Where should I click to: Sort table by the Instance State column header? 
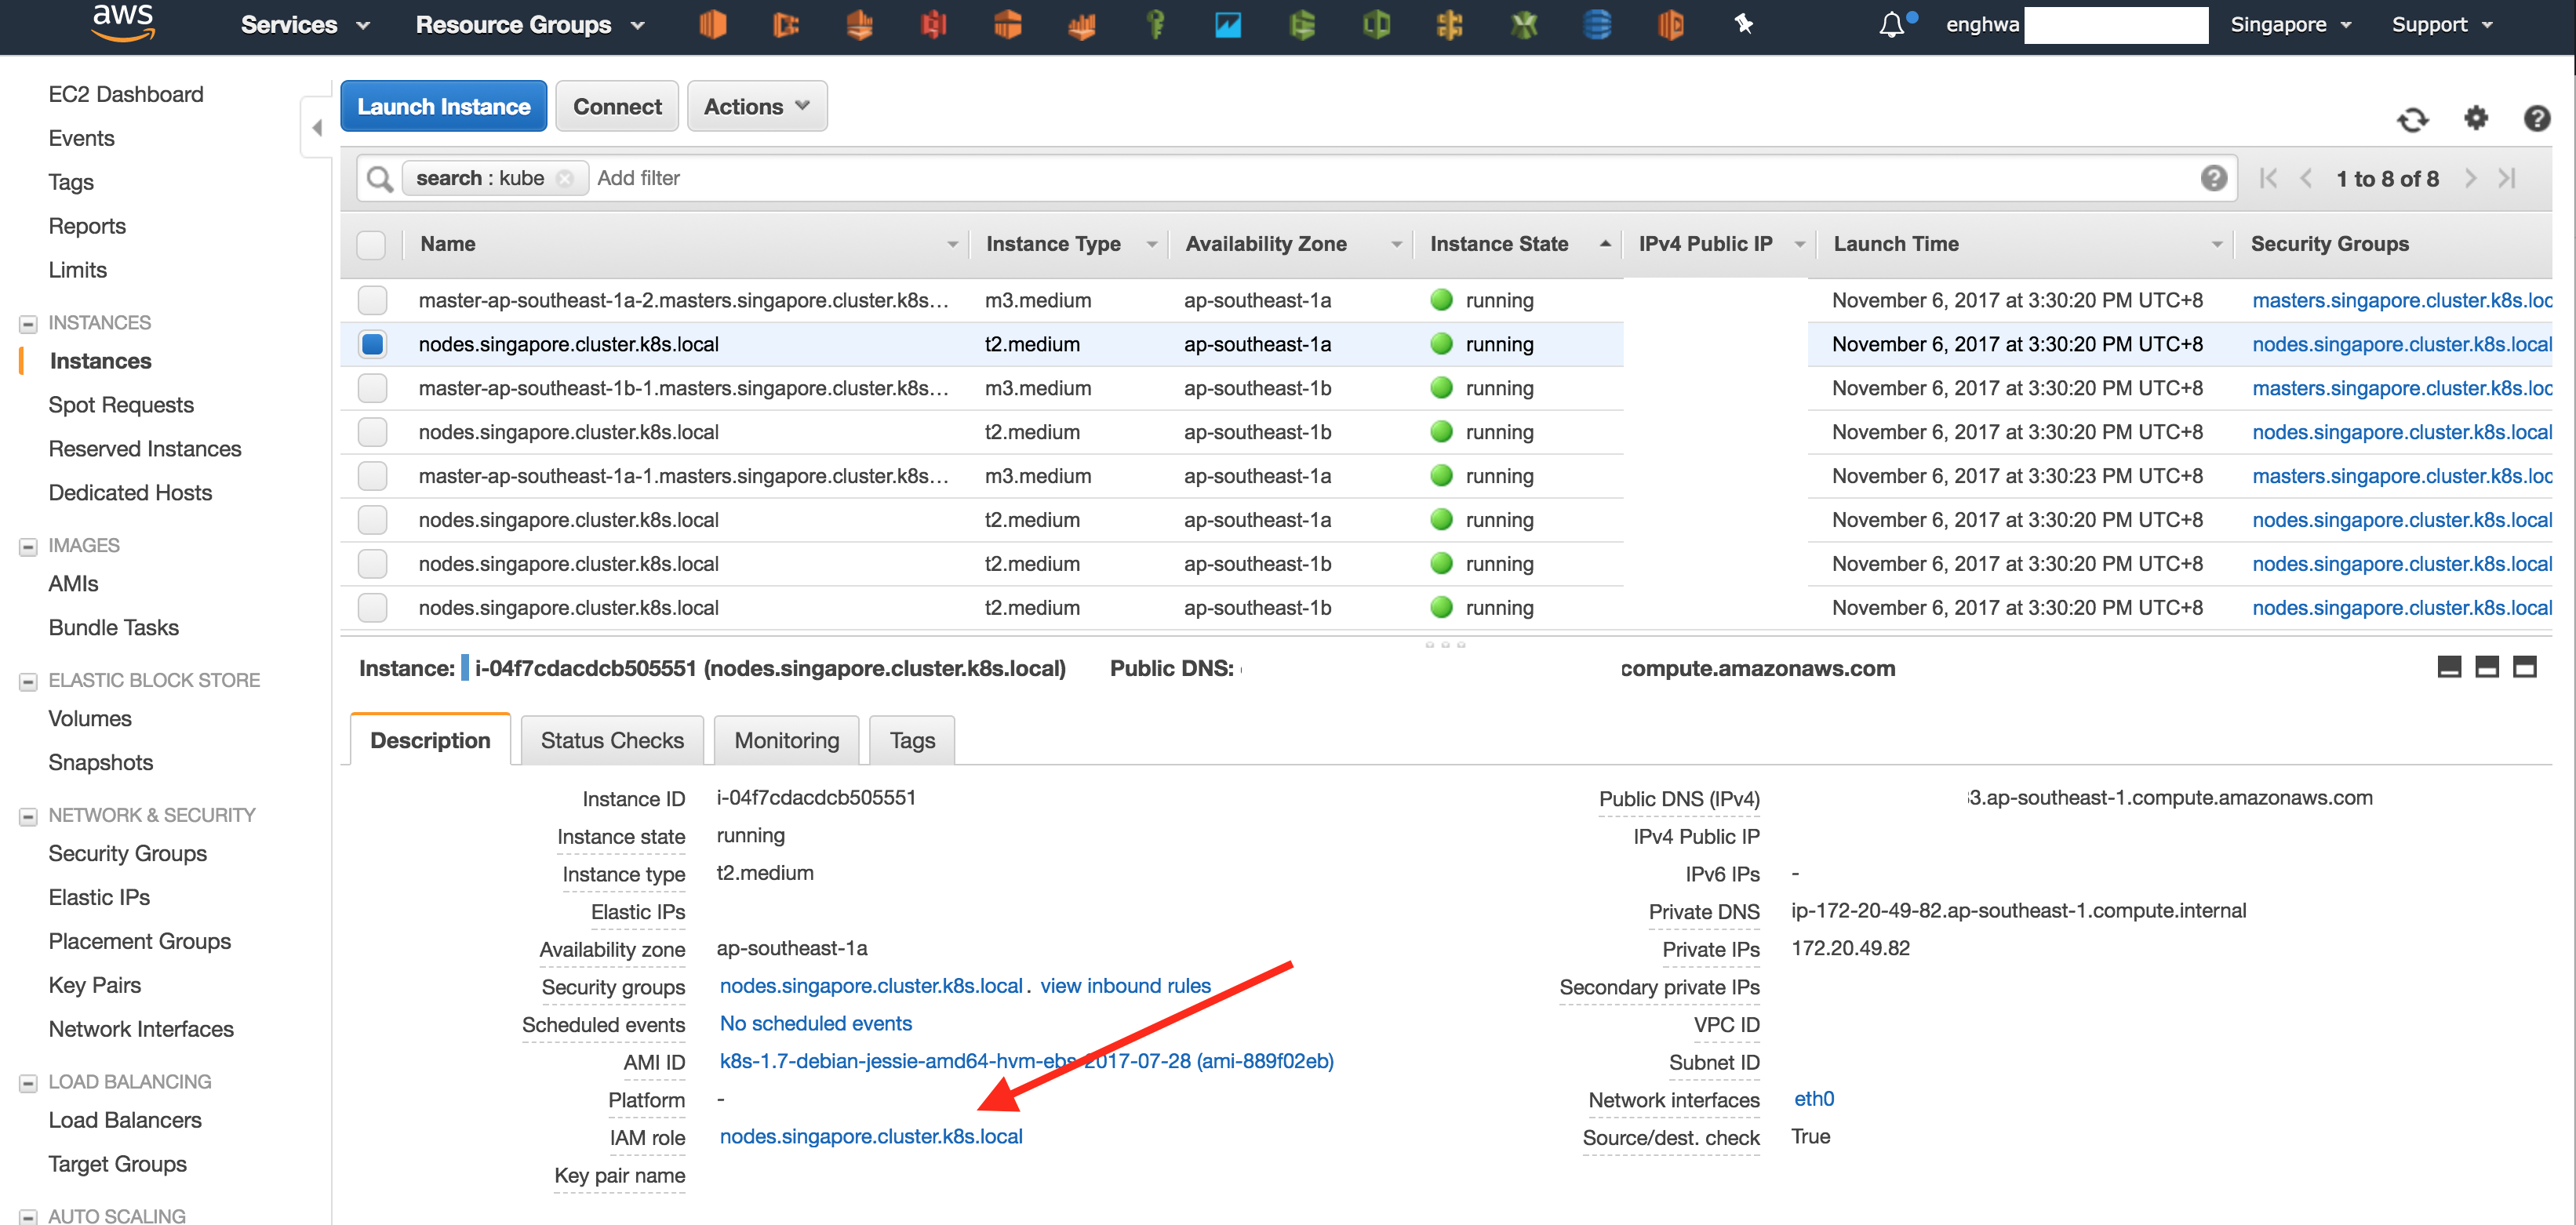point(1498,244)
